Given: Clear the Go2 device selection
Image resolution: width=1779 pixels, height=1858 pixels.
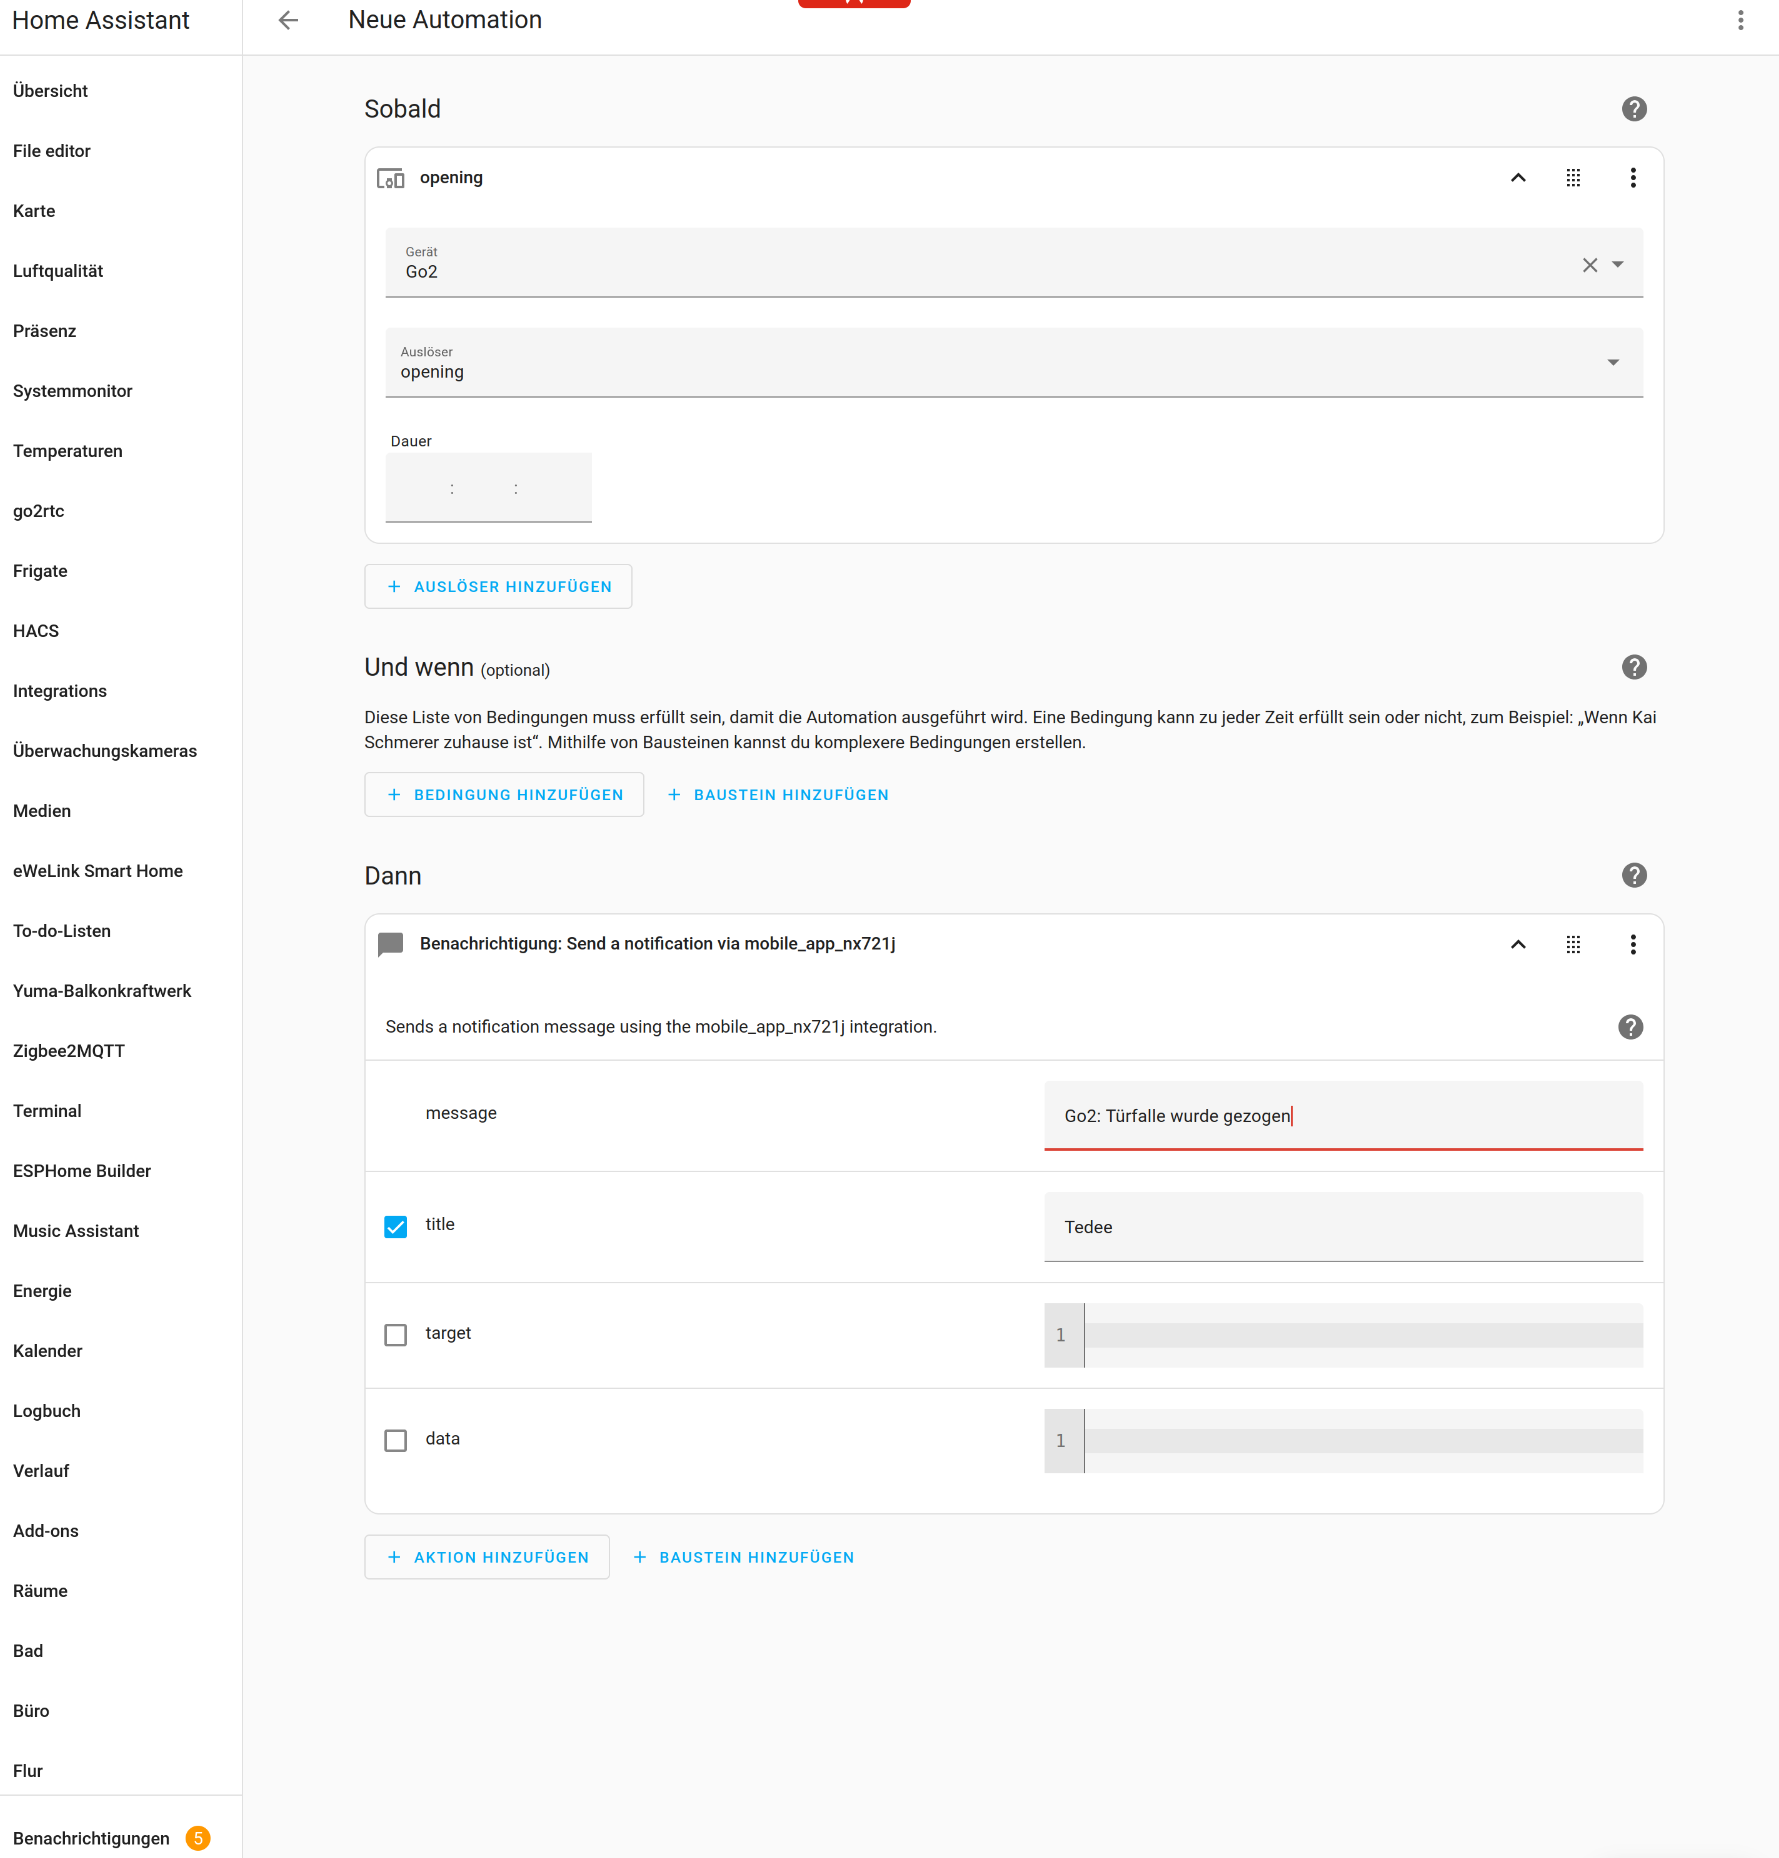Looking at the screenshot, I should click(x=1590, y=265).
